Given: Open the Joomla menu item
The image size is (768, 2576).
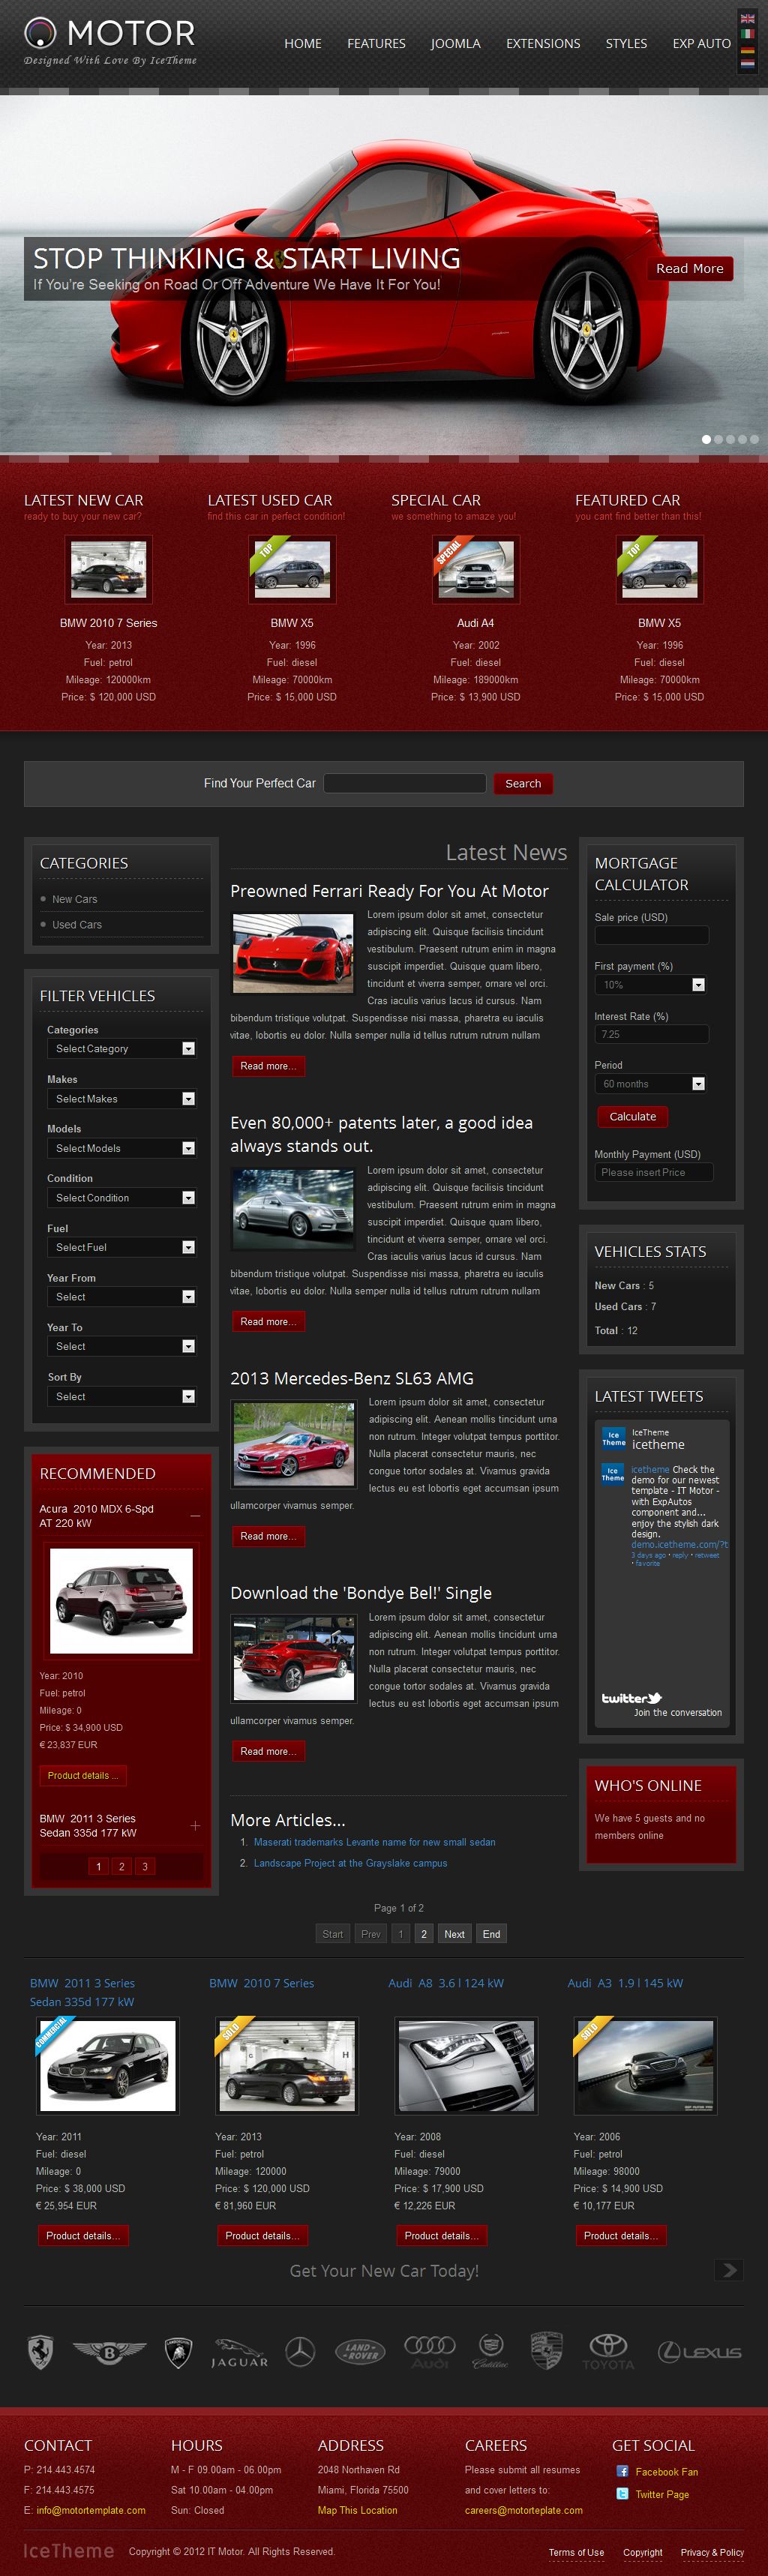Looking at the screenshot, I should tap(456, 44).
